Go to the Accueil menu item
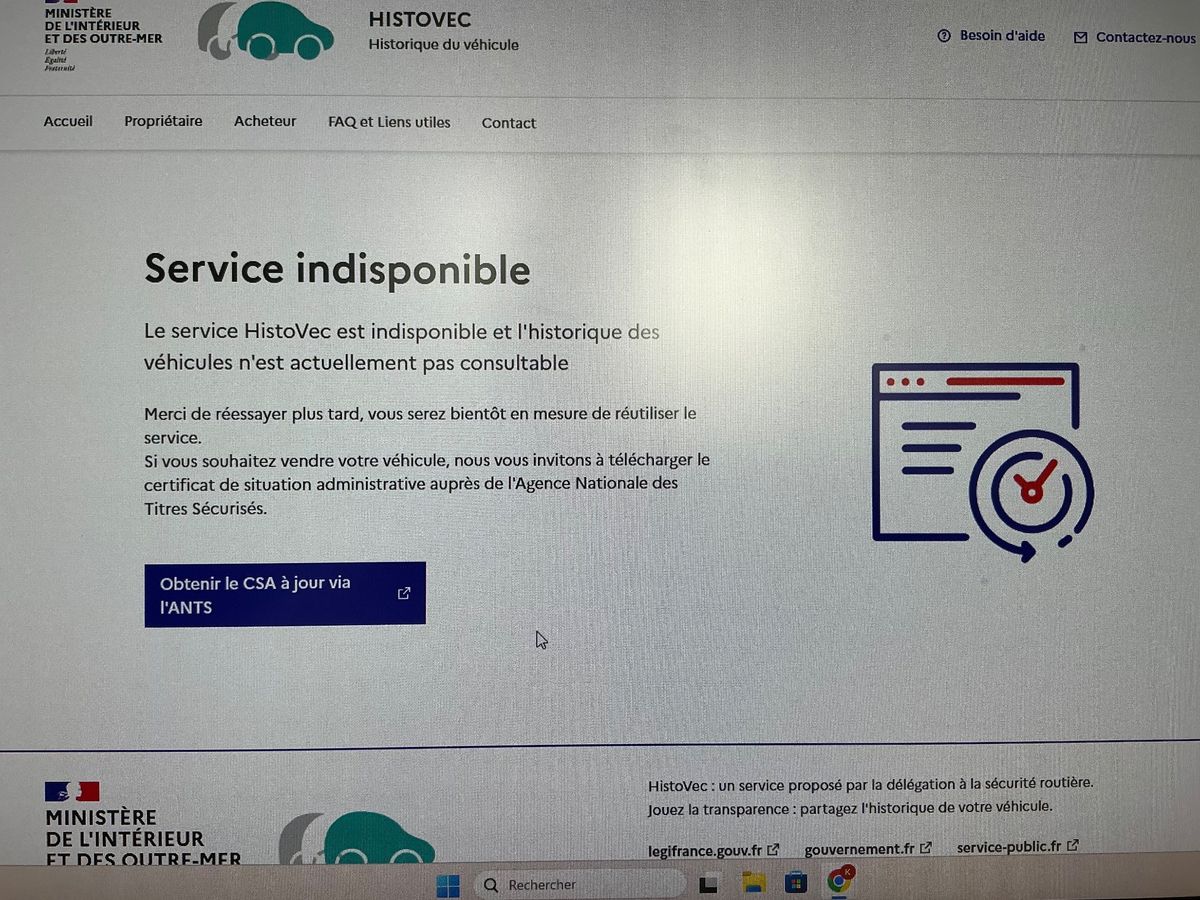1200x900 pixels. coord(68,121)
